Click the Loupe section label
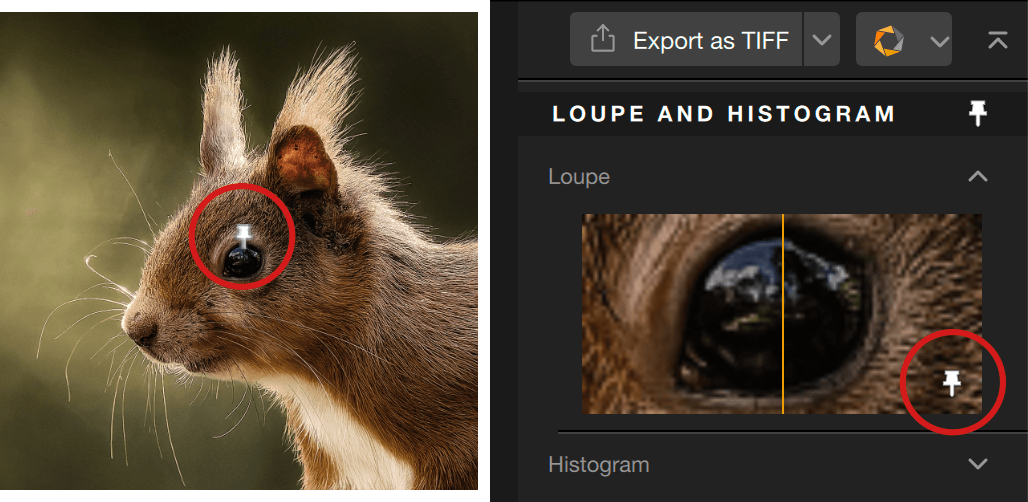1028x502 pixels. click(579, 176)
